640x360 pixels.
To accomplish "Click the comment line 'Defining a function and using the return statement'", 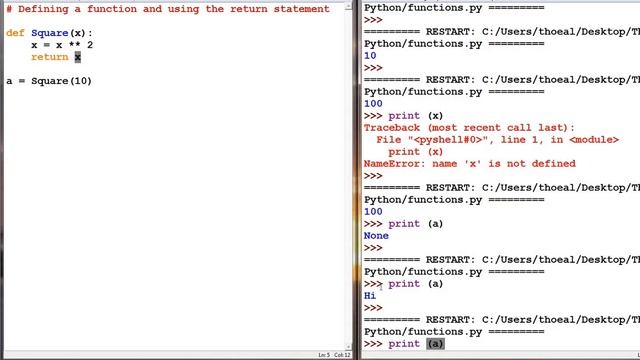I will tap(168, 9).
